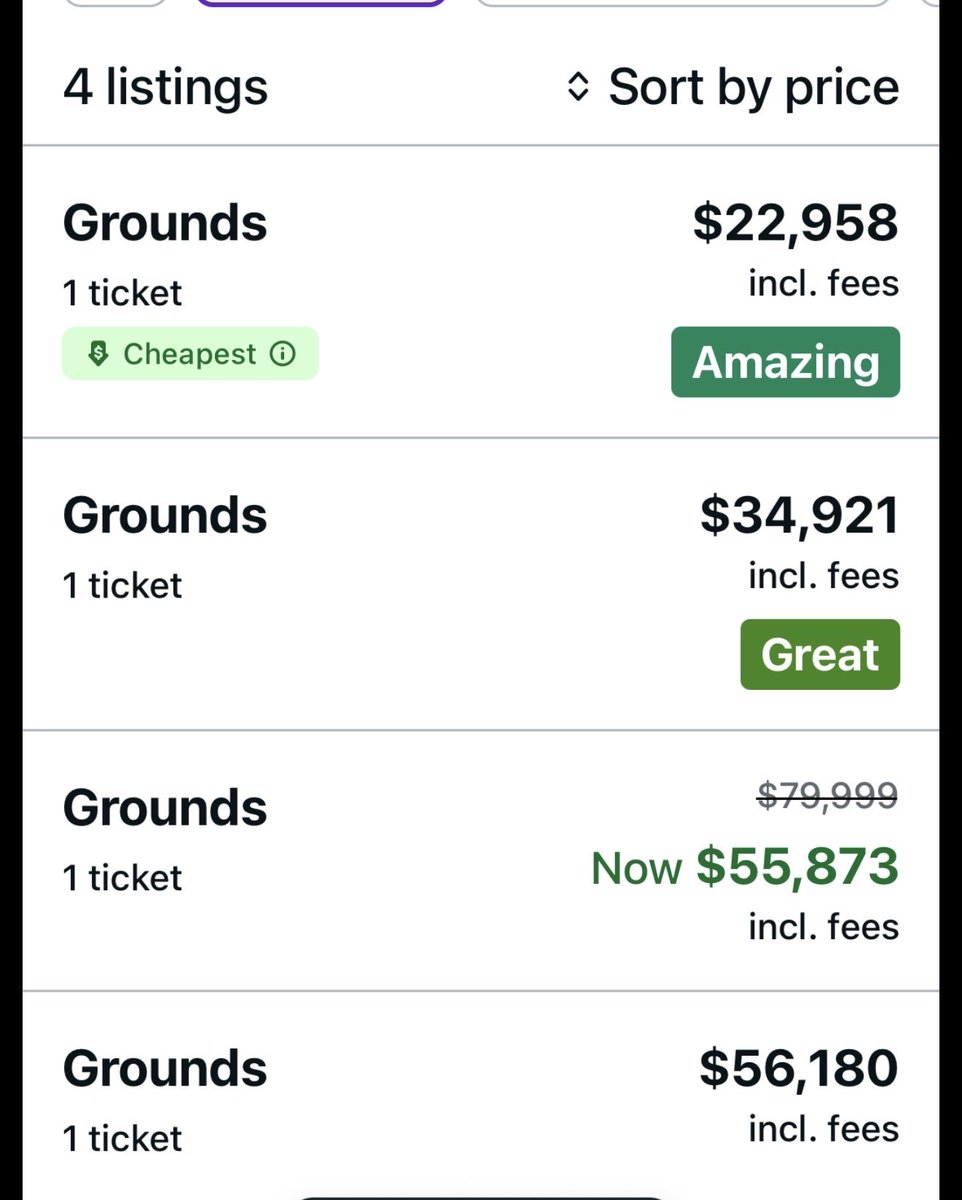
Task: Tap the dark button at the bottom edge
Action: (x=482, y=1197)
